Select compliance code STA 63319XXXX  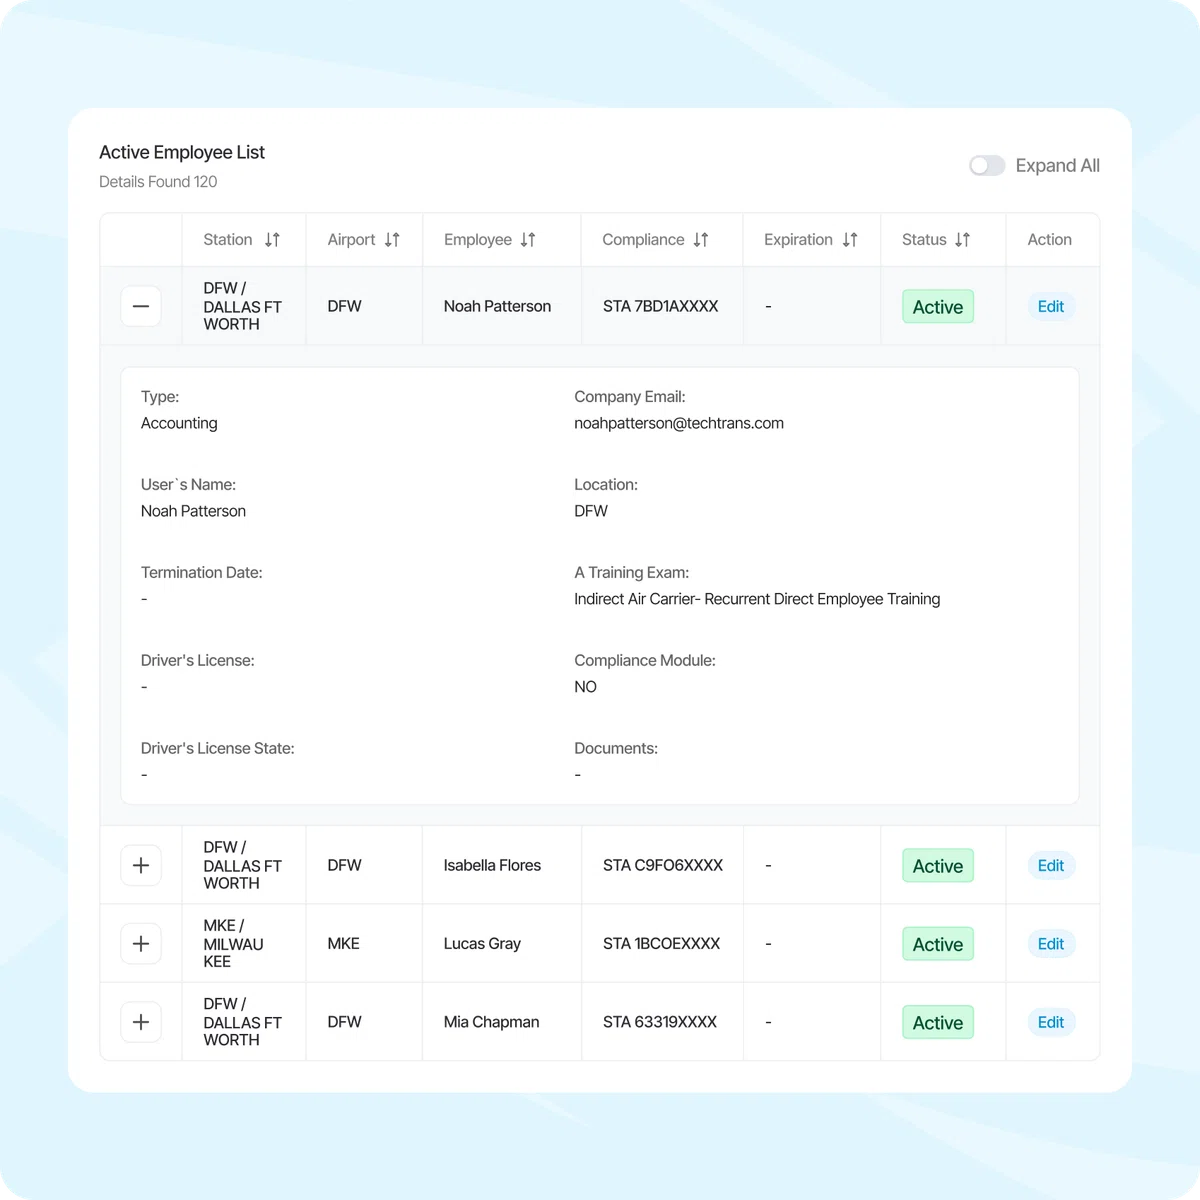(x=660, y=1022)
